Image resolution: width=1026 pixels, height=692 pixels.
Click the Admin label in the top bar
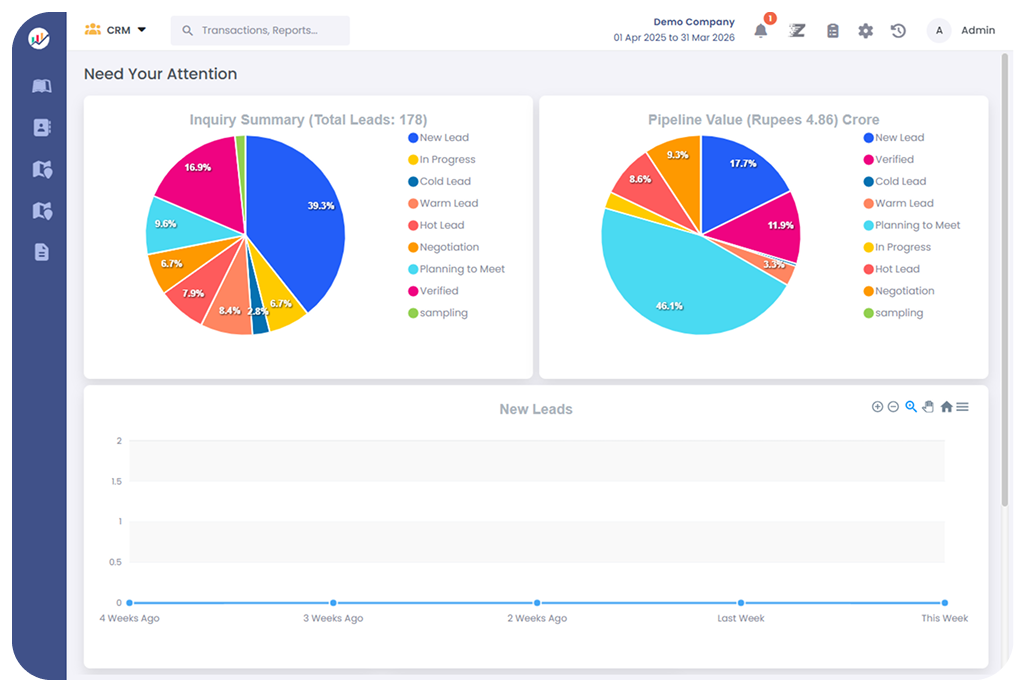tap(978, 30)
